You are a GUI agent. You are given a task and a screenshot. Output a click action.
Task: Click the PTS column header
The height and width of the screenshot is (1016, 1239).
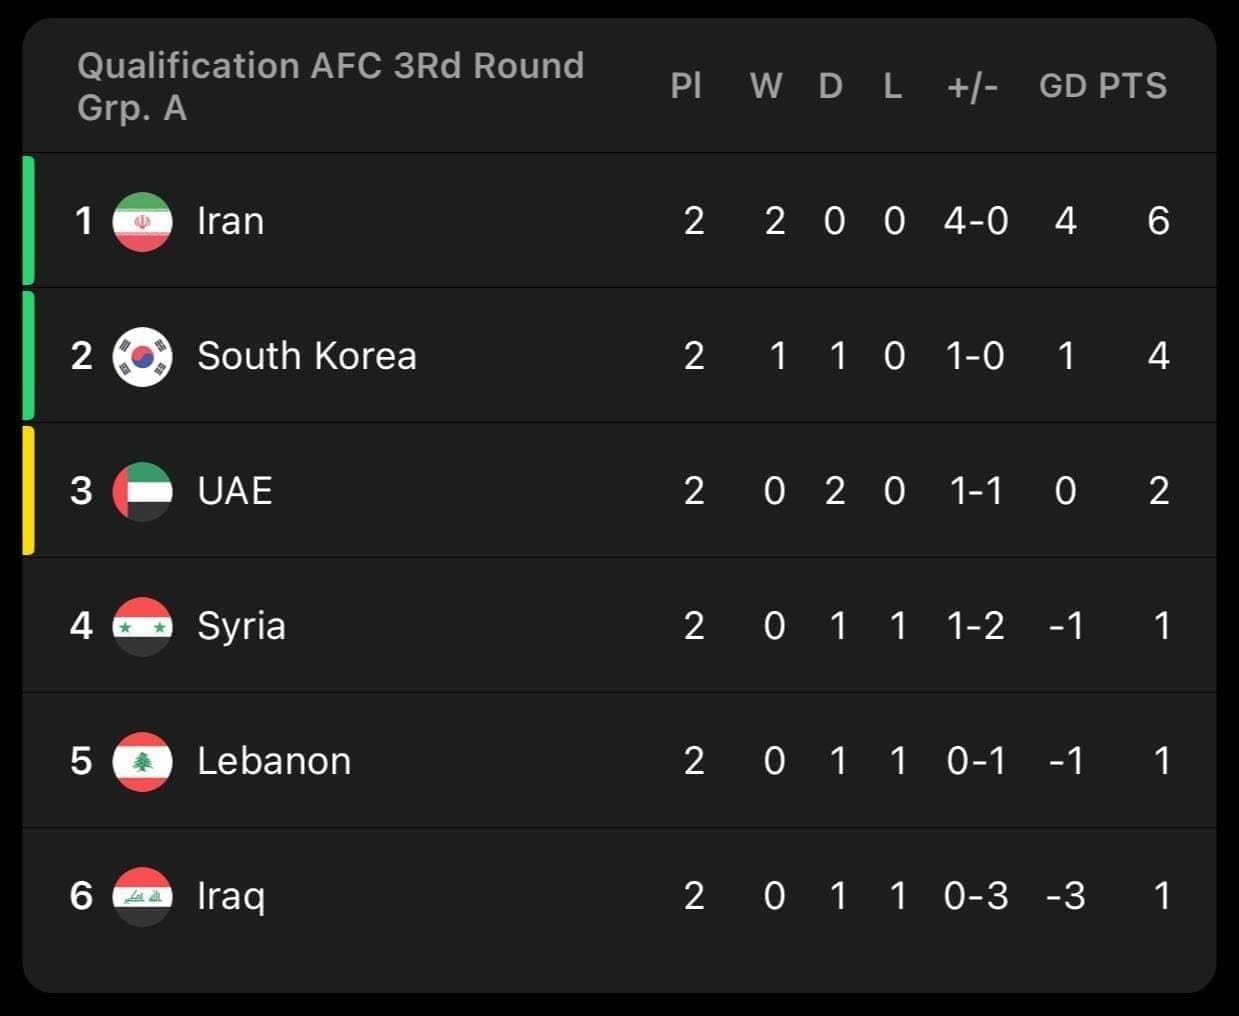coord(1133,86)
